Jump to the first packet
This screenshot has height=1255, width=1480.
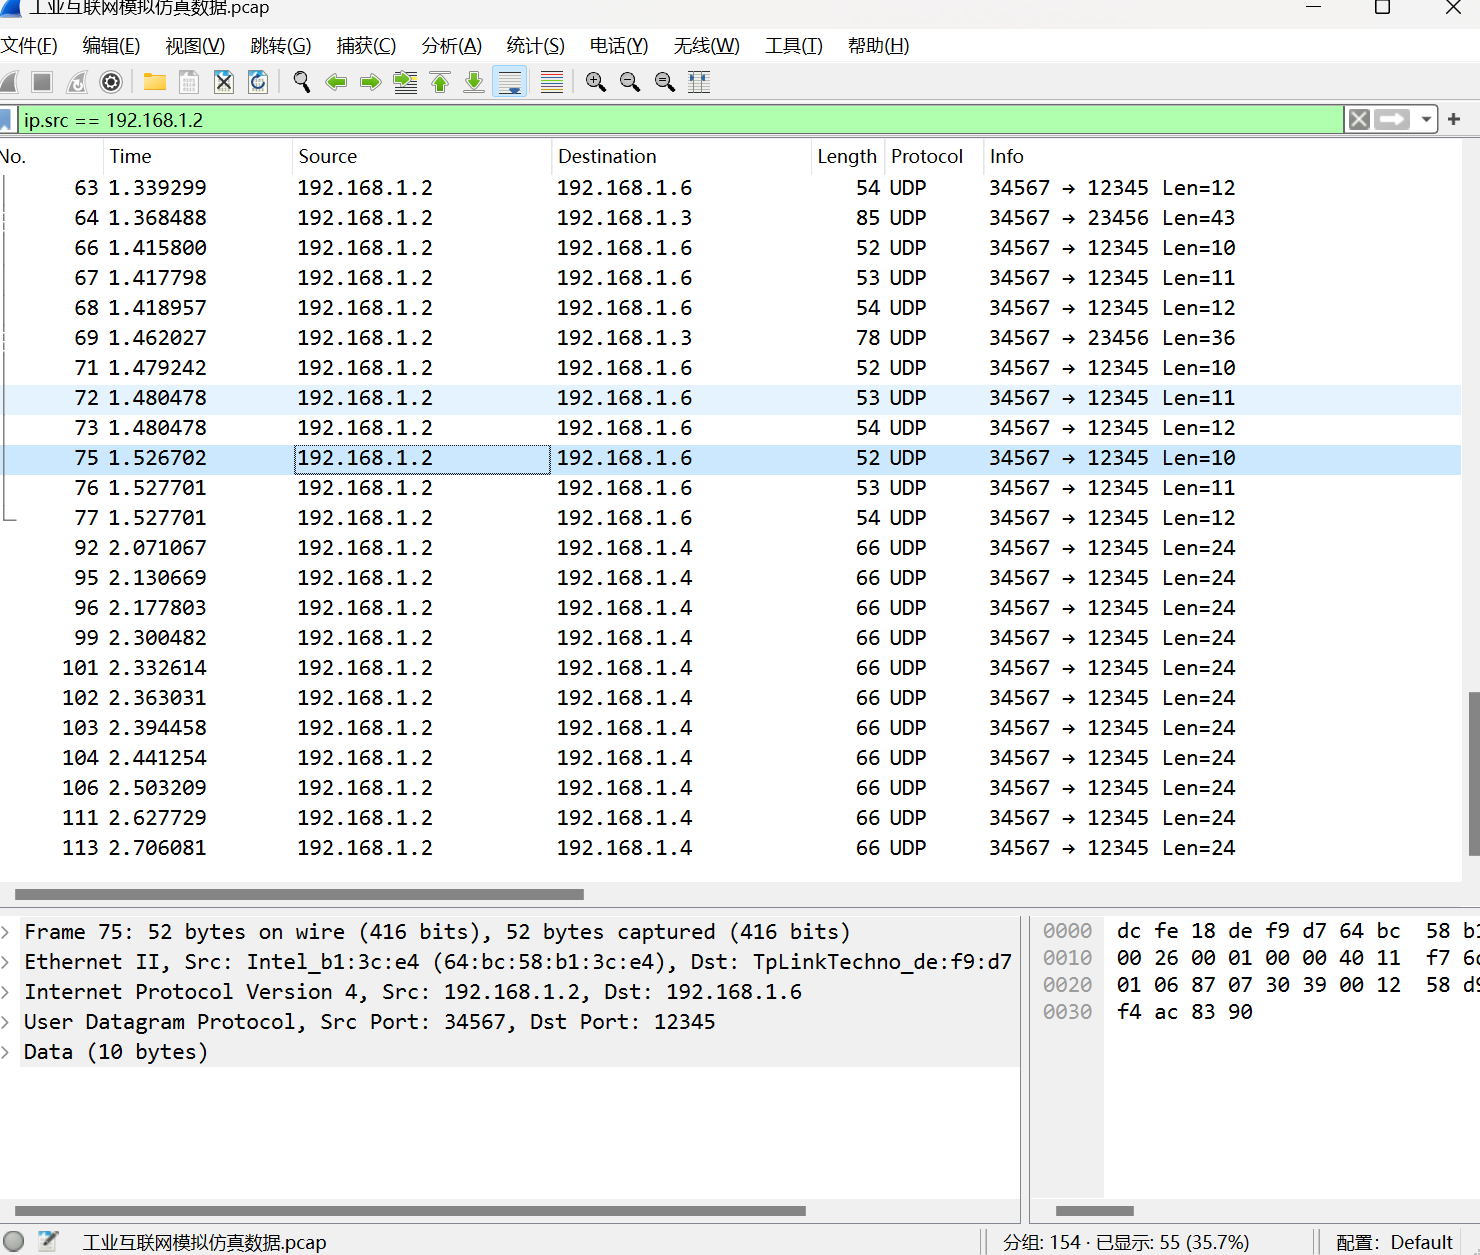440,82
